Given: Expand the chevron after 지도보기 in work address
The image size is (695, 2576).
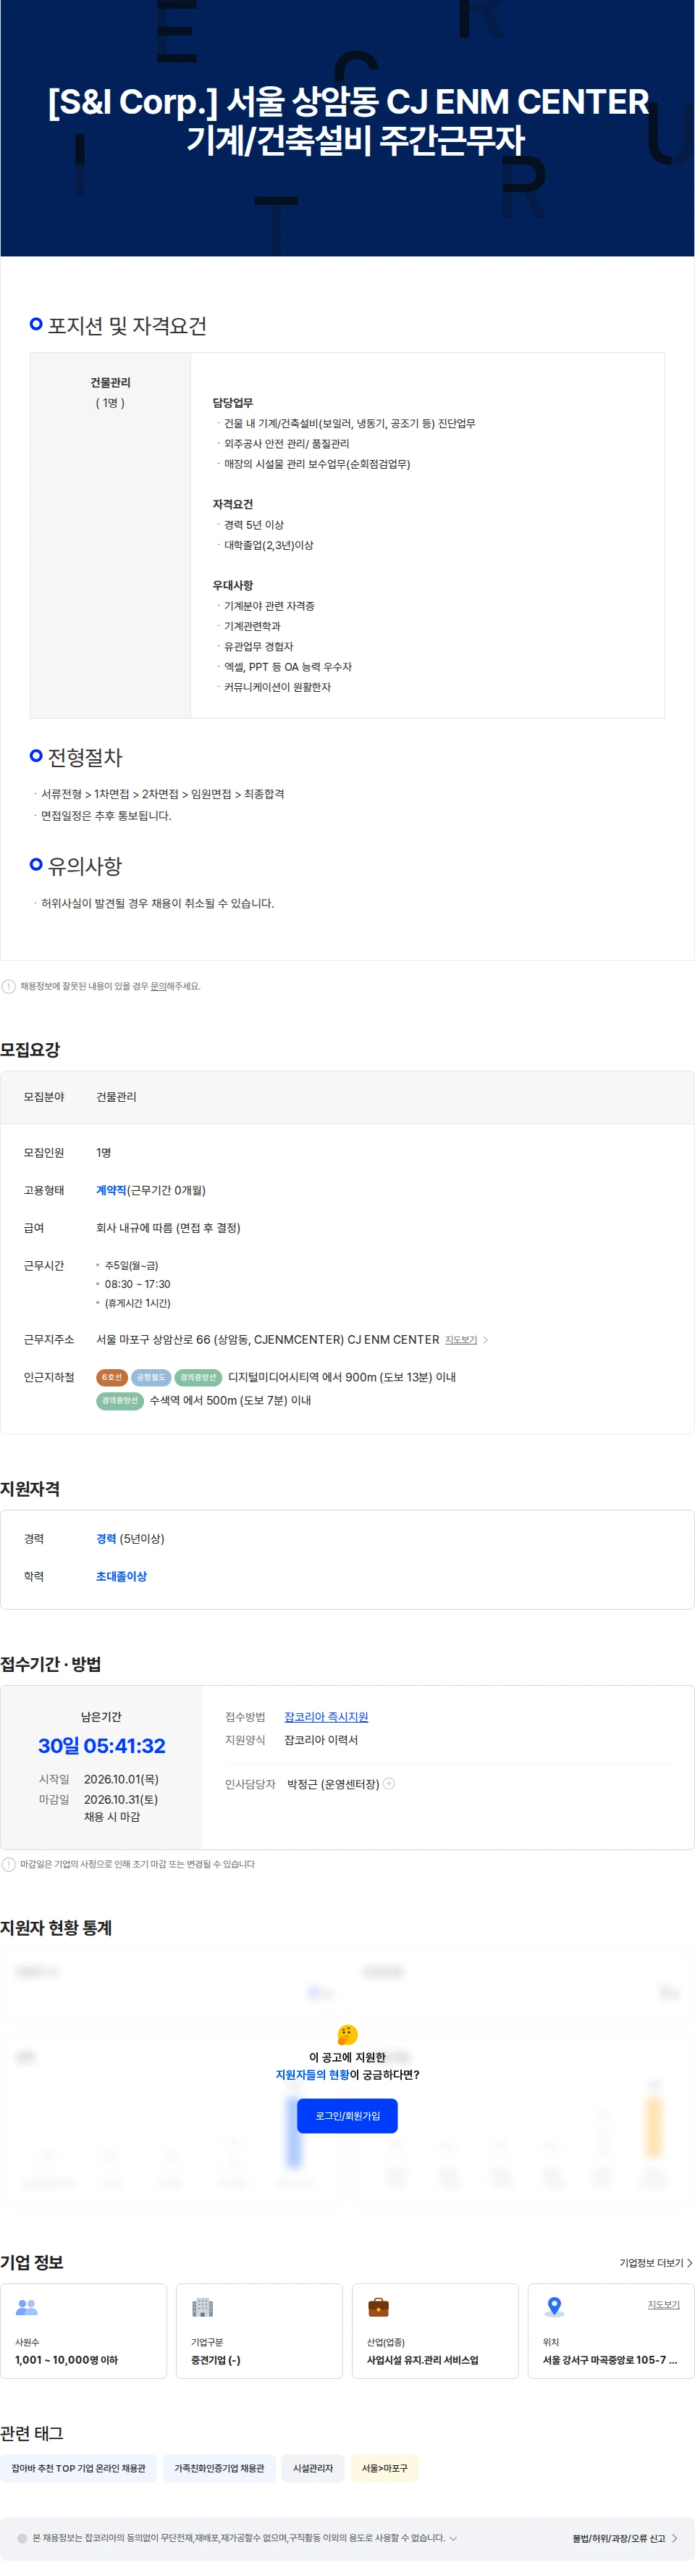Looking at the screenshot, I should [486, 1340].
